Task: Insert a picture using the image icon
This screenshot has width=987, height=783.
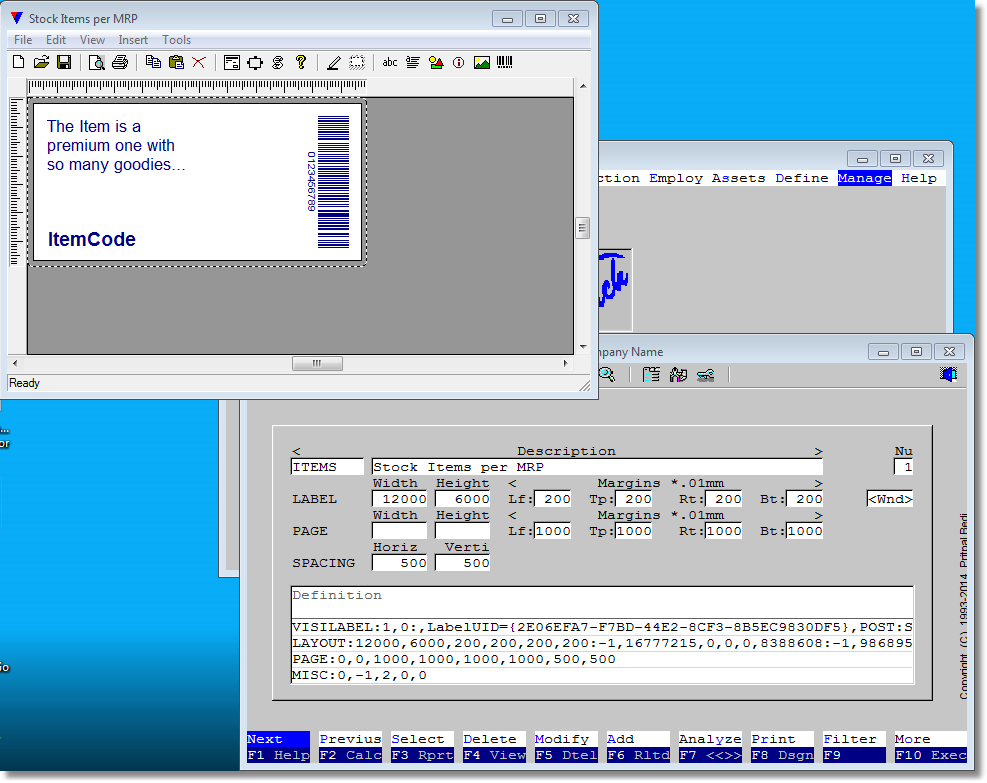Action: point(481,62)
